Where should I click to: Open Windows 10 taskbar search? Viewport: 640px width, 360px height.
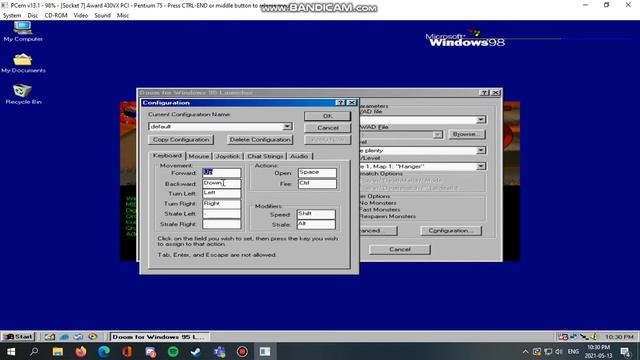click(34, 351)
